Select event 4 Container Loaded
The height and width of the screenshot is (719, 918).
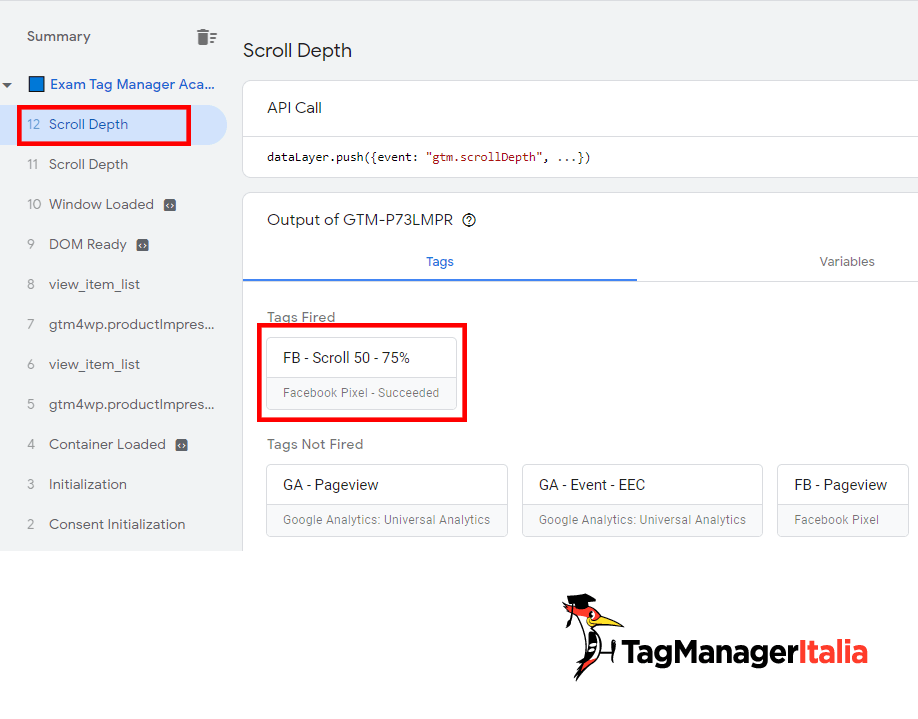(114, 444)
